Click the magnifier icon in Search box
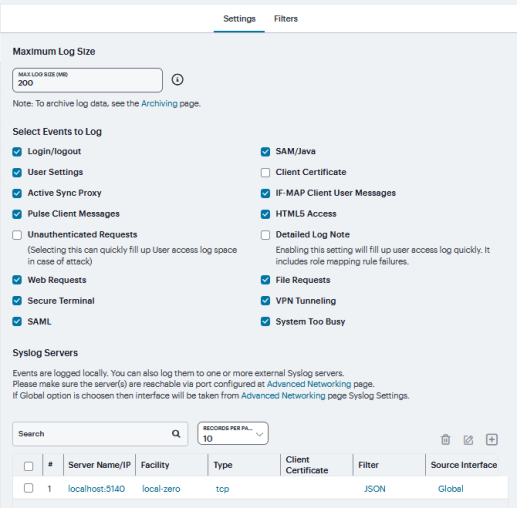The width and height of the screenshot is (517, 508). pos(176,433)
